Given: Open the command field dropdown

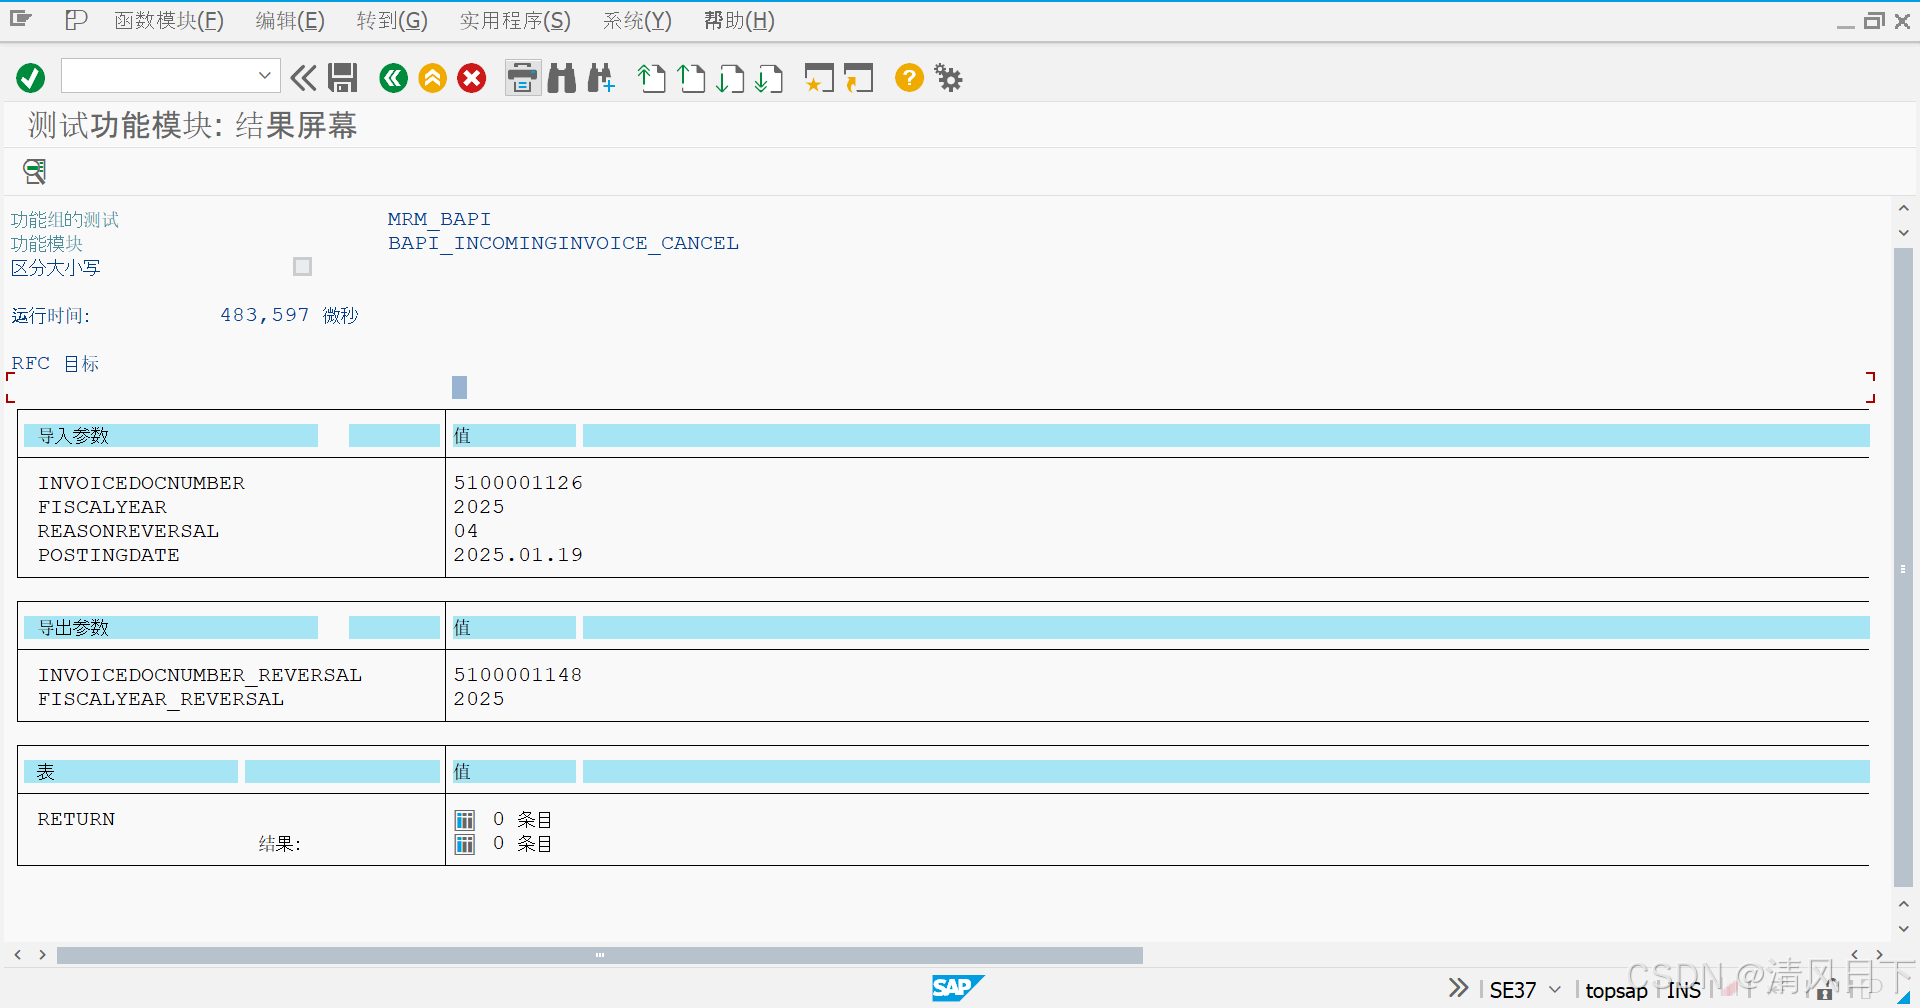Looking at the screenshot, I should pyautogui.click(x=264, y=75).
